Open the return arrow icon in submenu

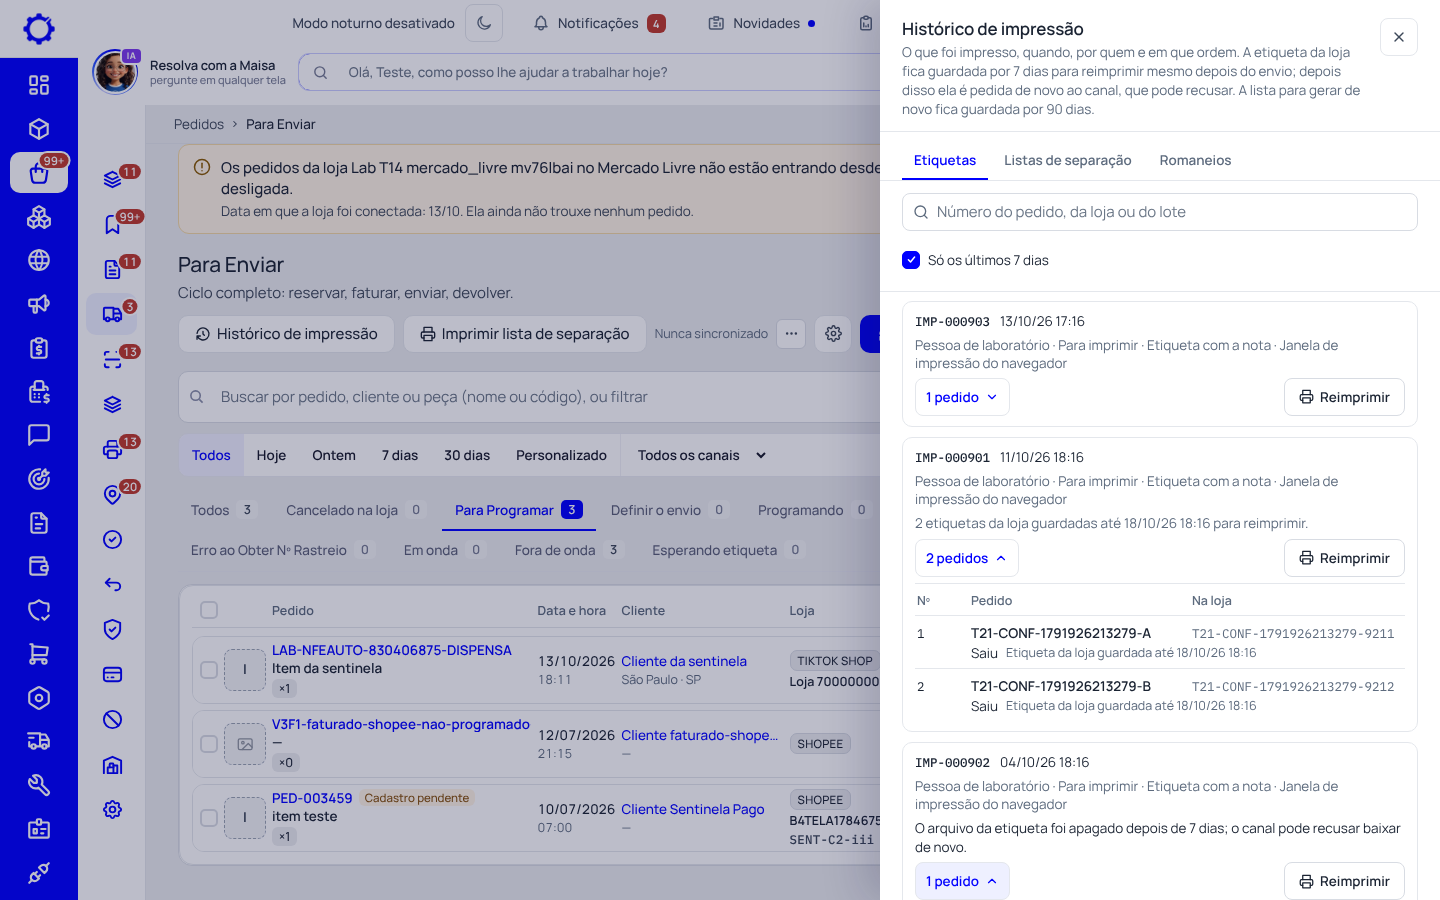point(112,584)
